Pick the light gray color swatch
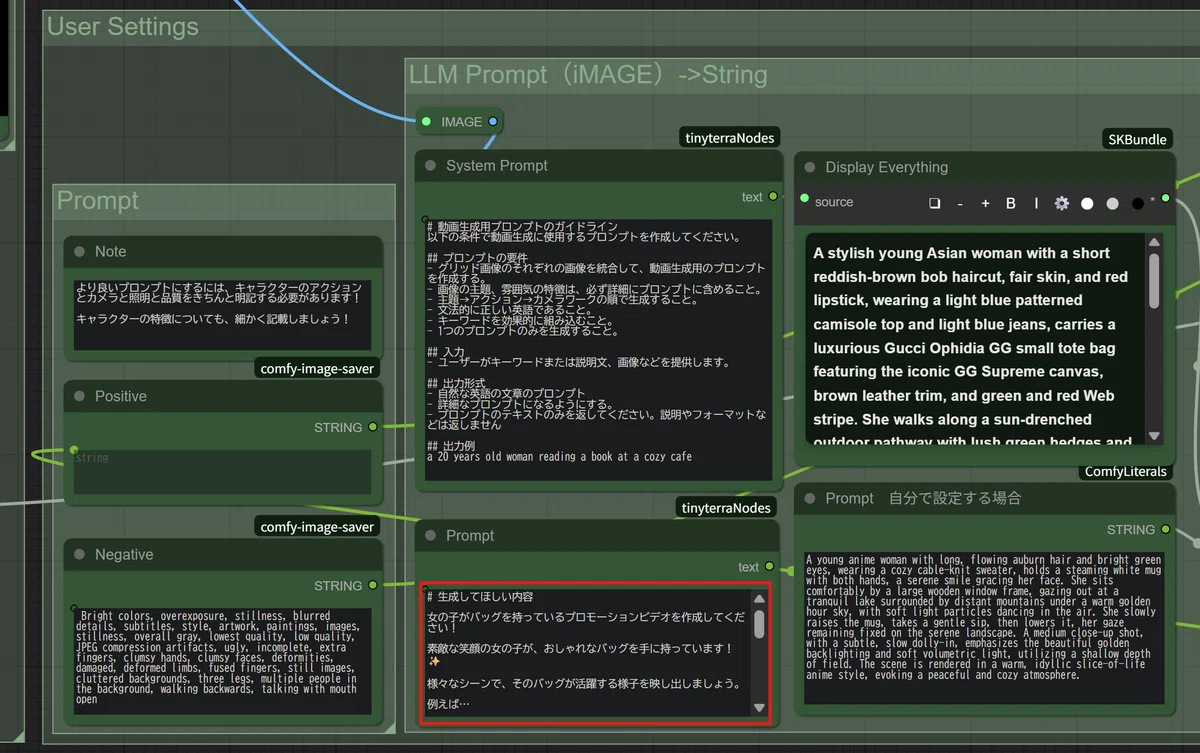1200x753 pixels. tap(1112, 203)
